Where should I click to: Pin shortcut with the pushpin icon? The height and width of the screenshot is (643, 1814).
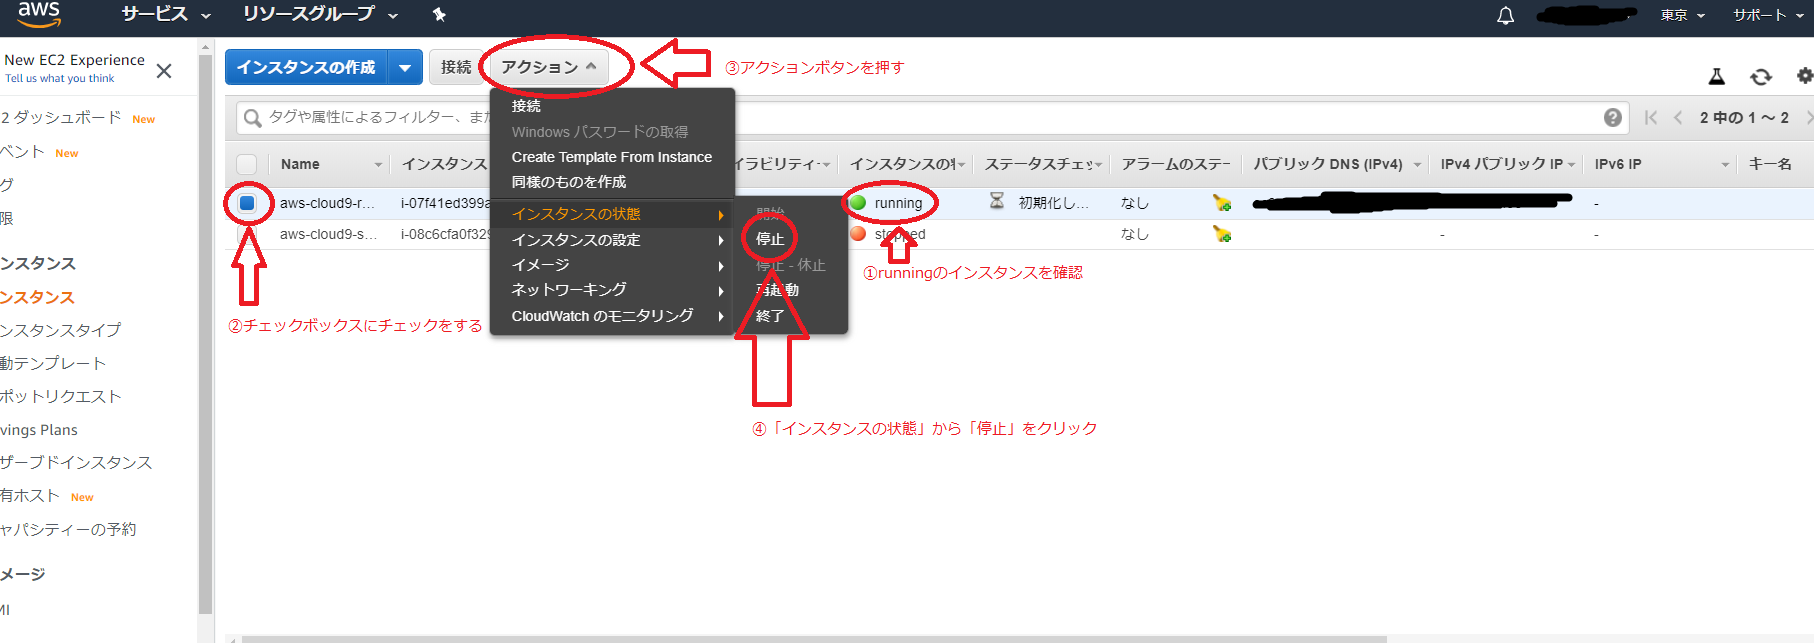click(x=439, y=14)
